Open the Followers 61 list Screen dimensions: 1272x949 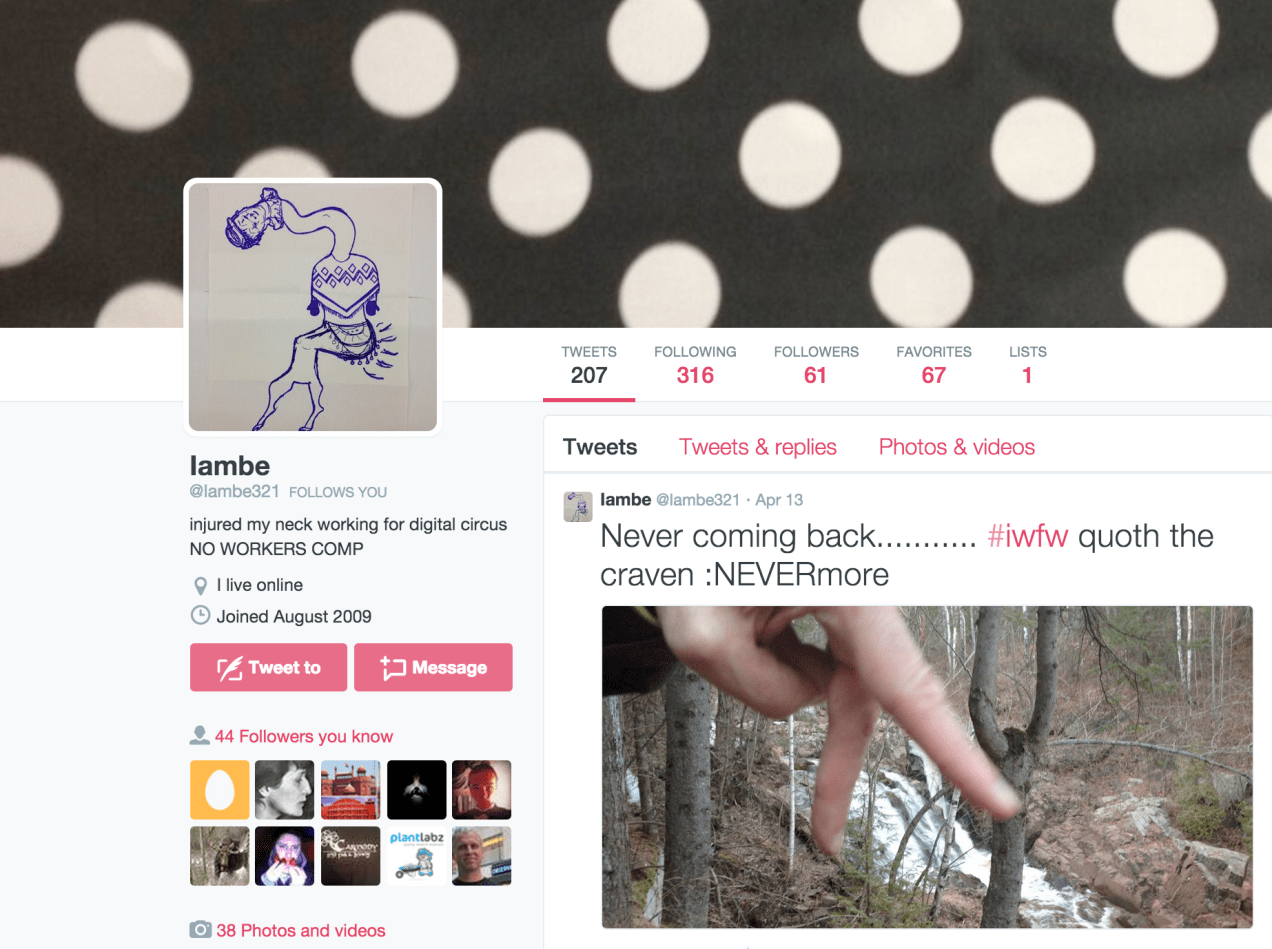[816, 366]
